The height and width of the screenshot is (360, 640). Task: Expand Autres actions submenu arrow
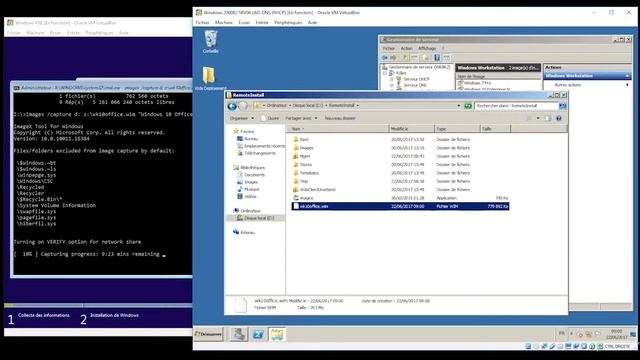627,85
